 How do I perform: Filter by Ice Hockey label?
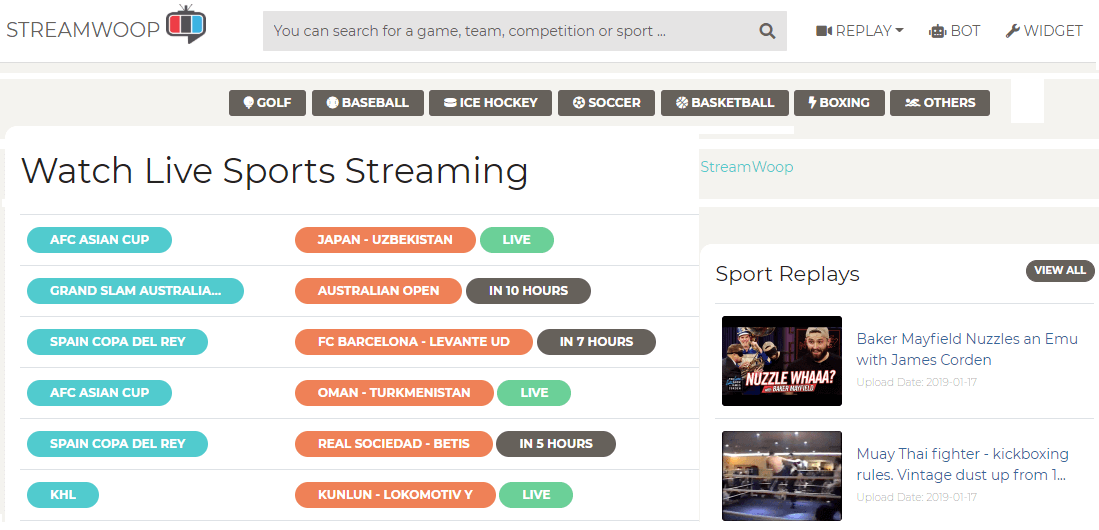(x=498, y=103)
